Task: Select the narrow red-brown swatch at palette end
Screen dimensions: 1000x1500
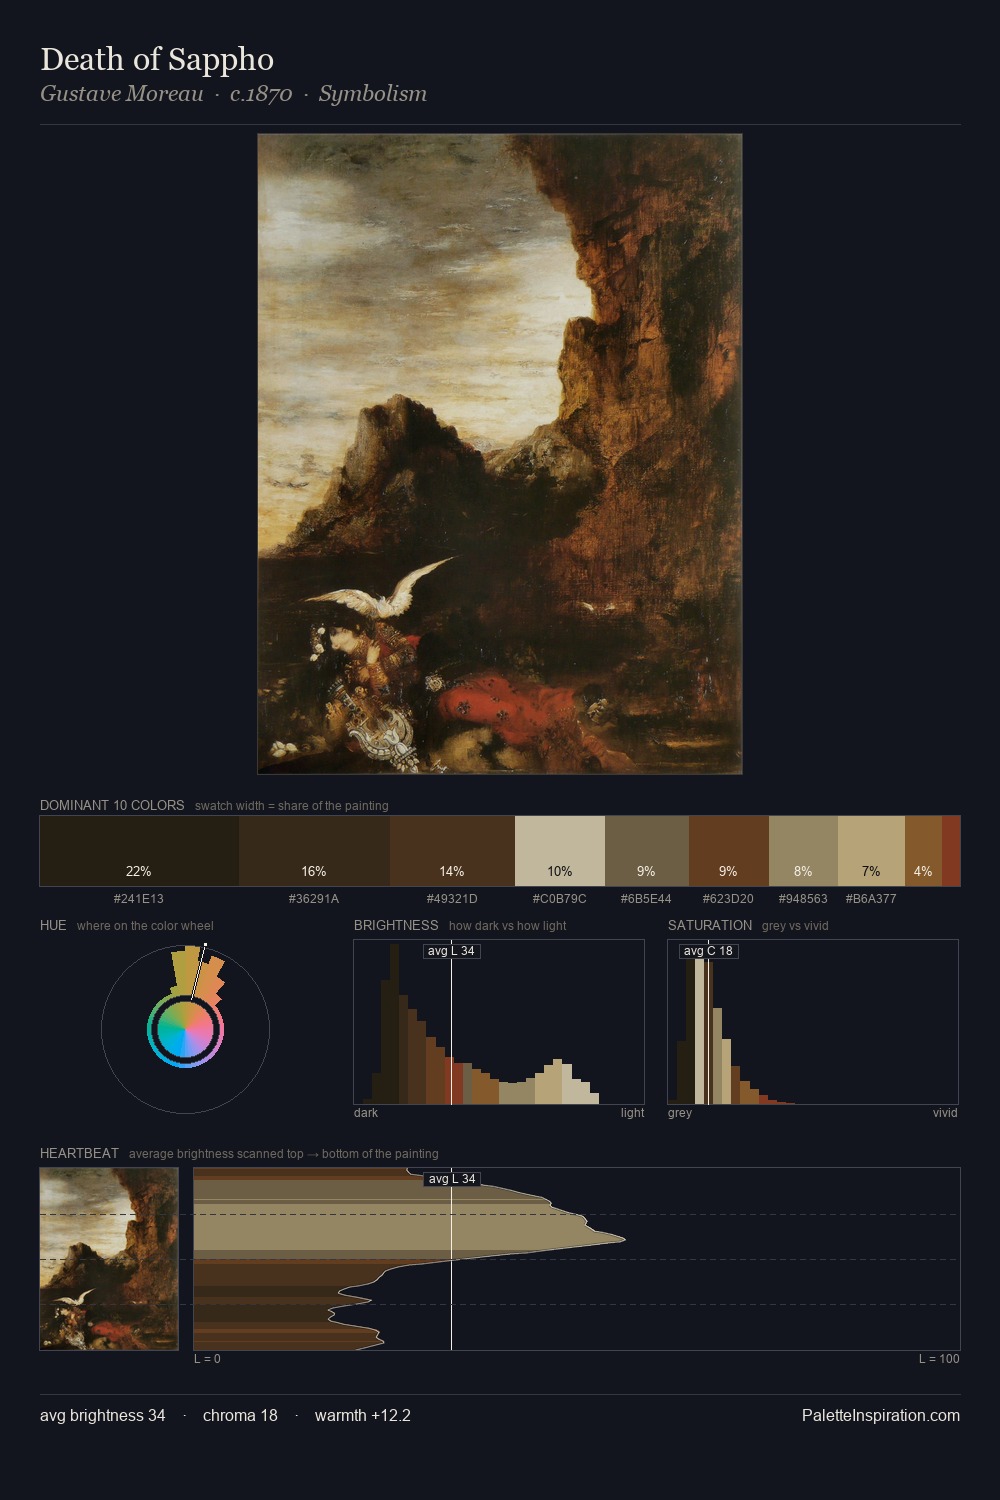Action: (951, 851)
